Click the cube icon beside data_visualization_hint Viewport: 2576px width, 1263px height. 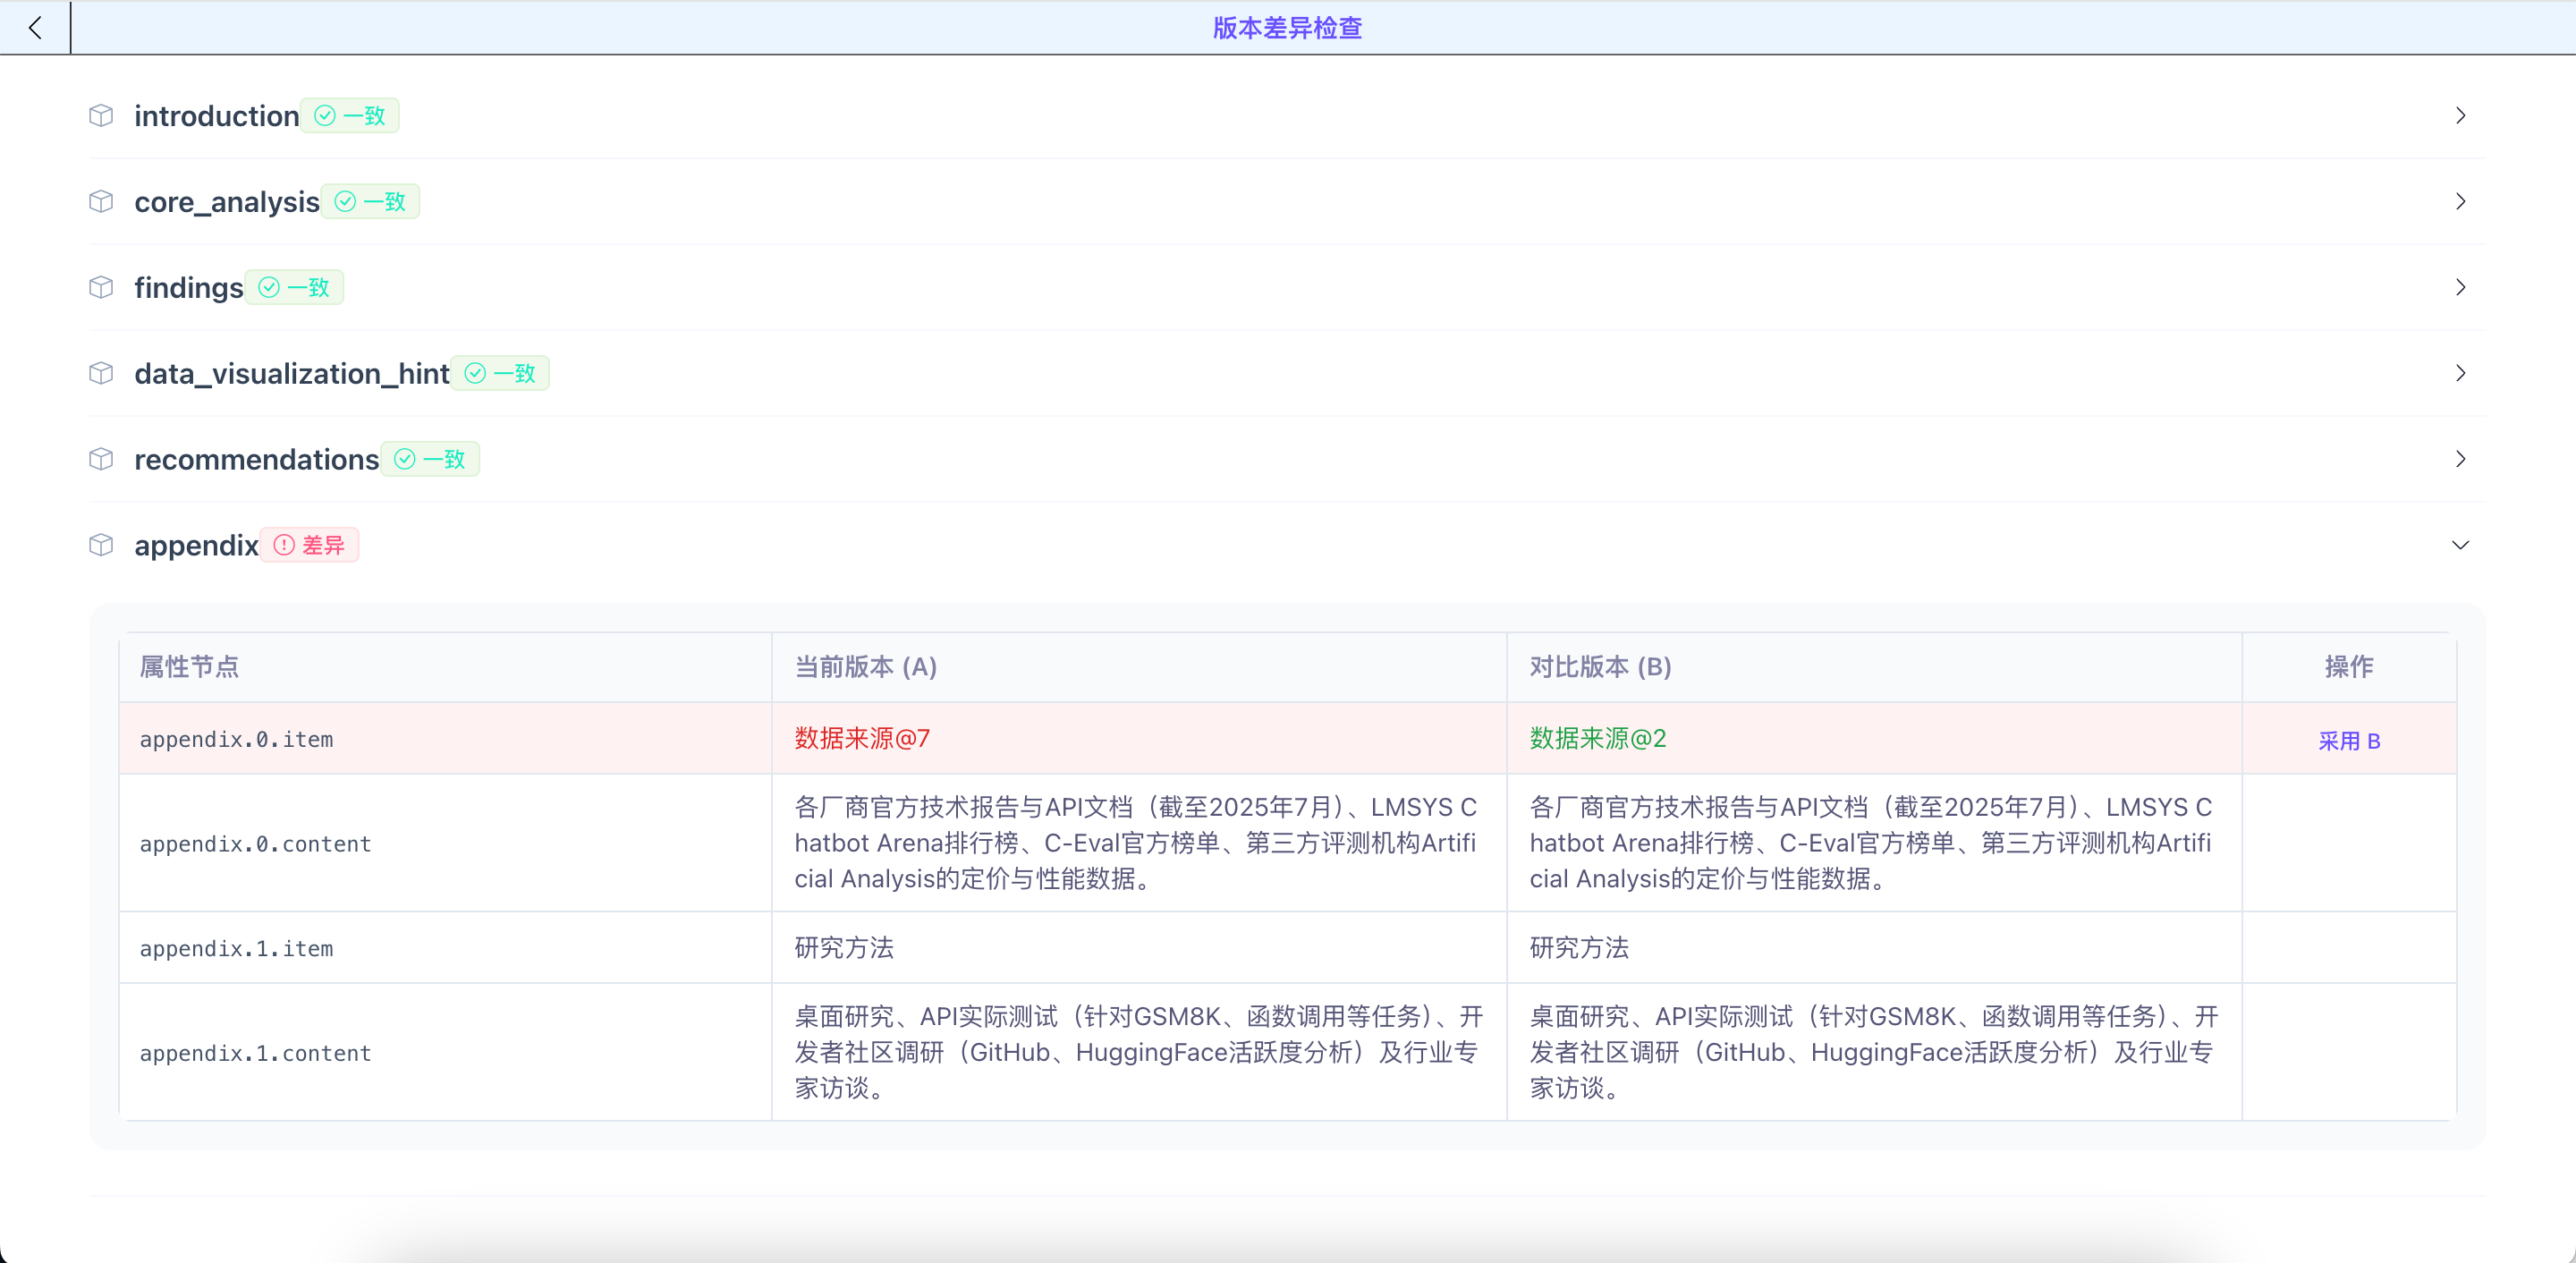click(101, 374)
